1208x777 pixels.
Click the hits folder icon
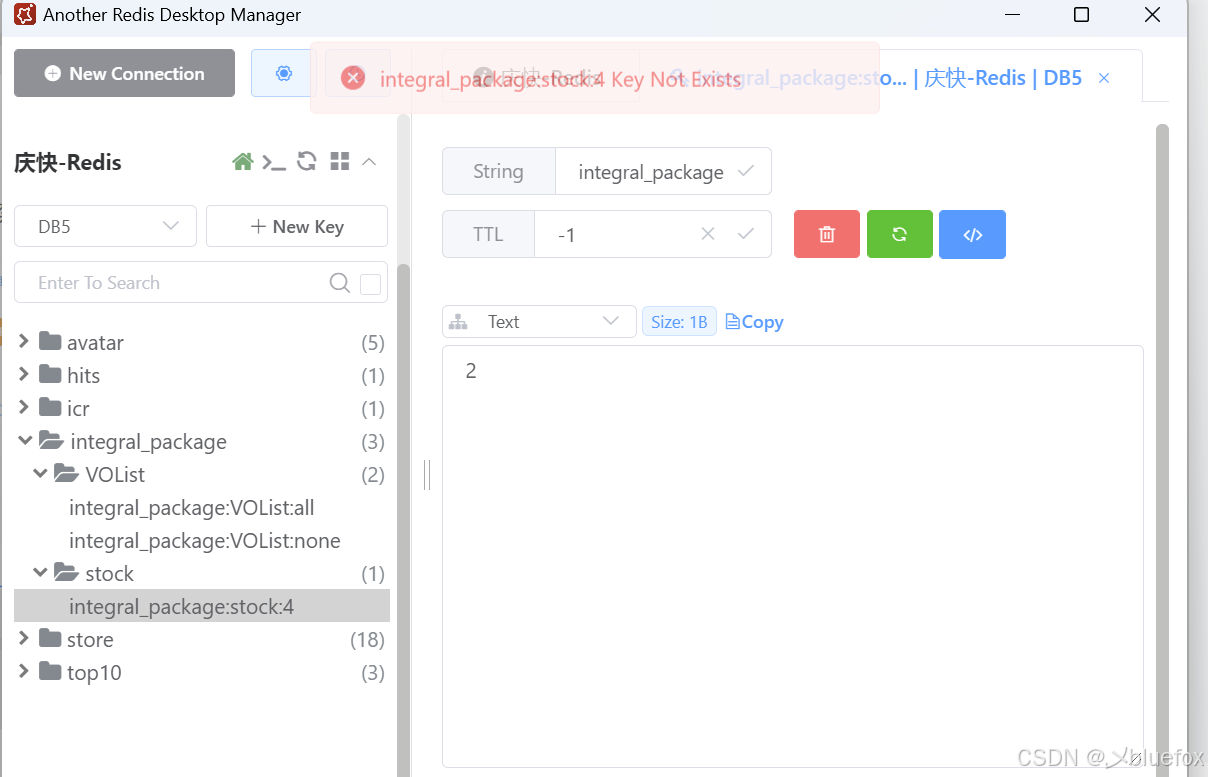click(51, 375)
